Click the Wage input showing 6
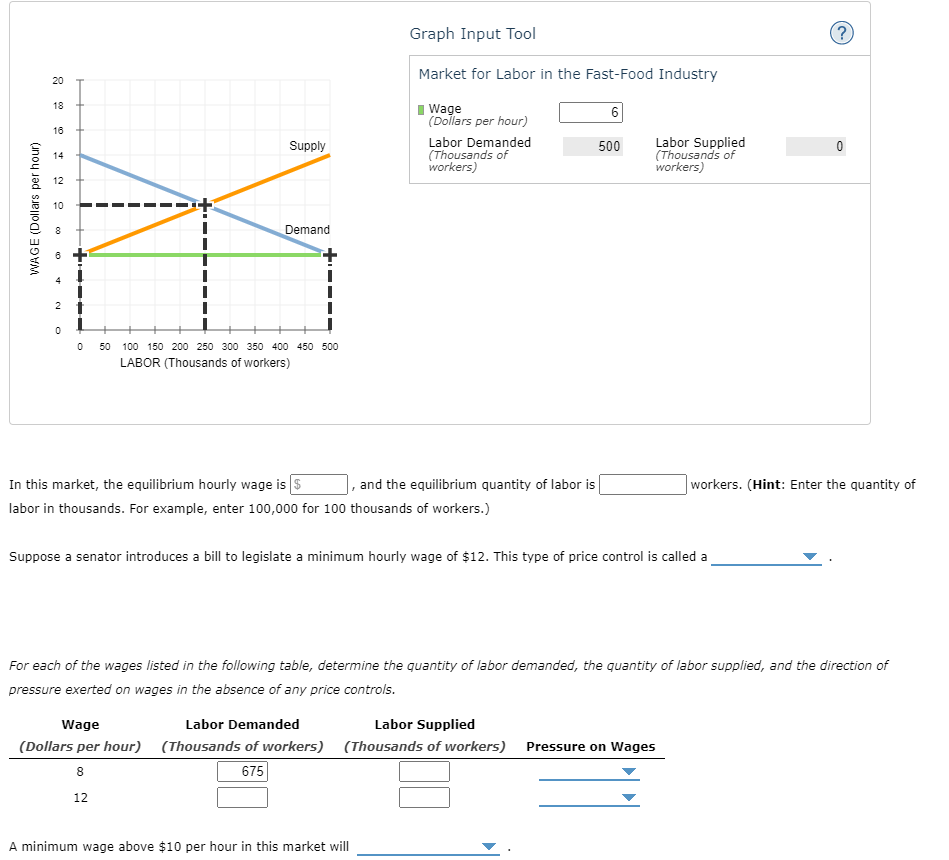 pos(592,112)
